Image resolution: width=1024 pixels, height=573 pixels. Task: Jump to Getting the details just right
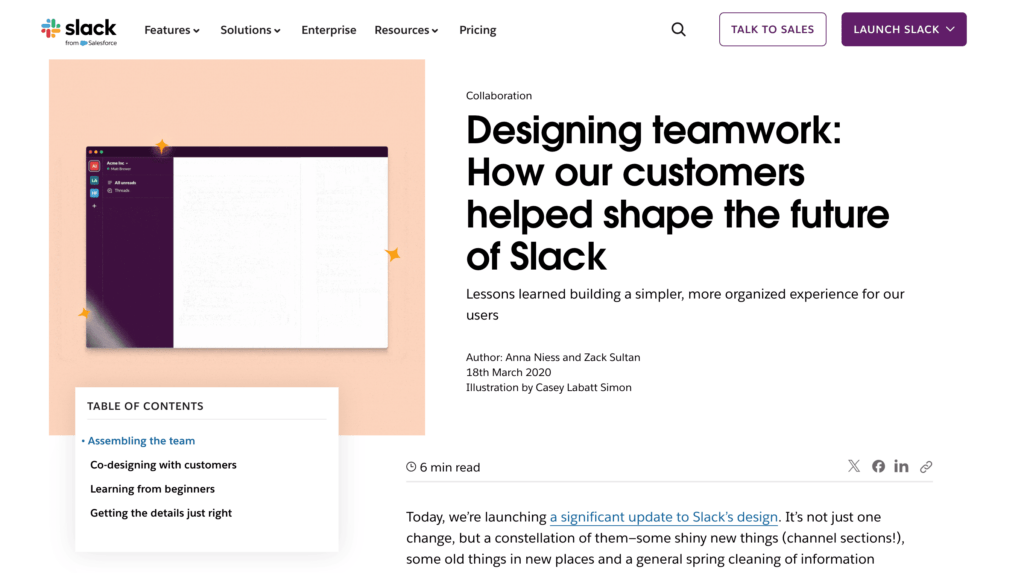pyautogui.click(x=160, y=513)
